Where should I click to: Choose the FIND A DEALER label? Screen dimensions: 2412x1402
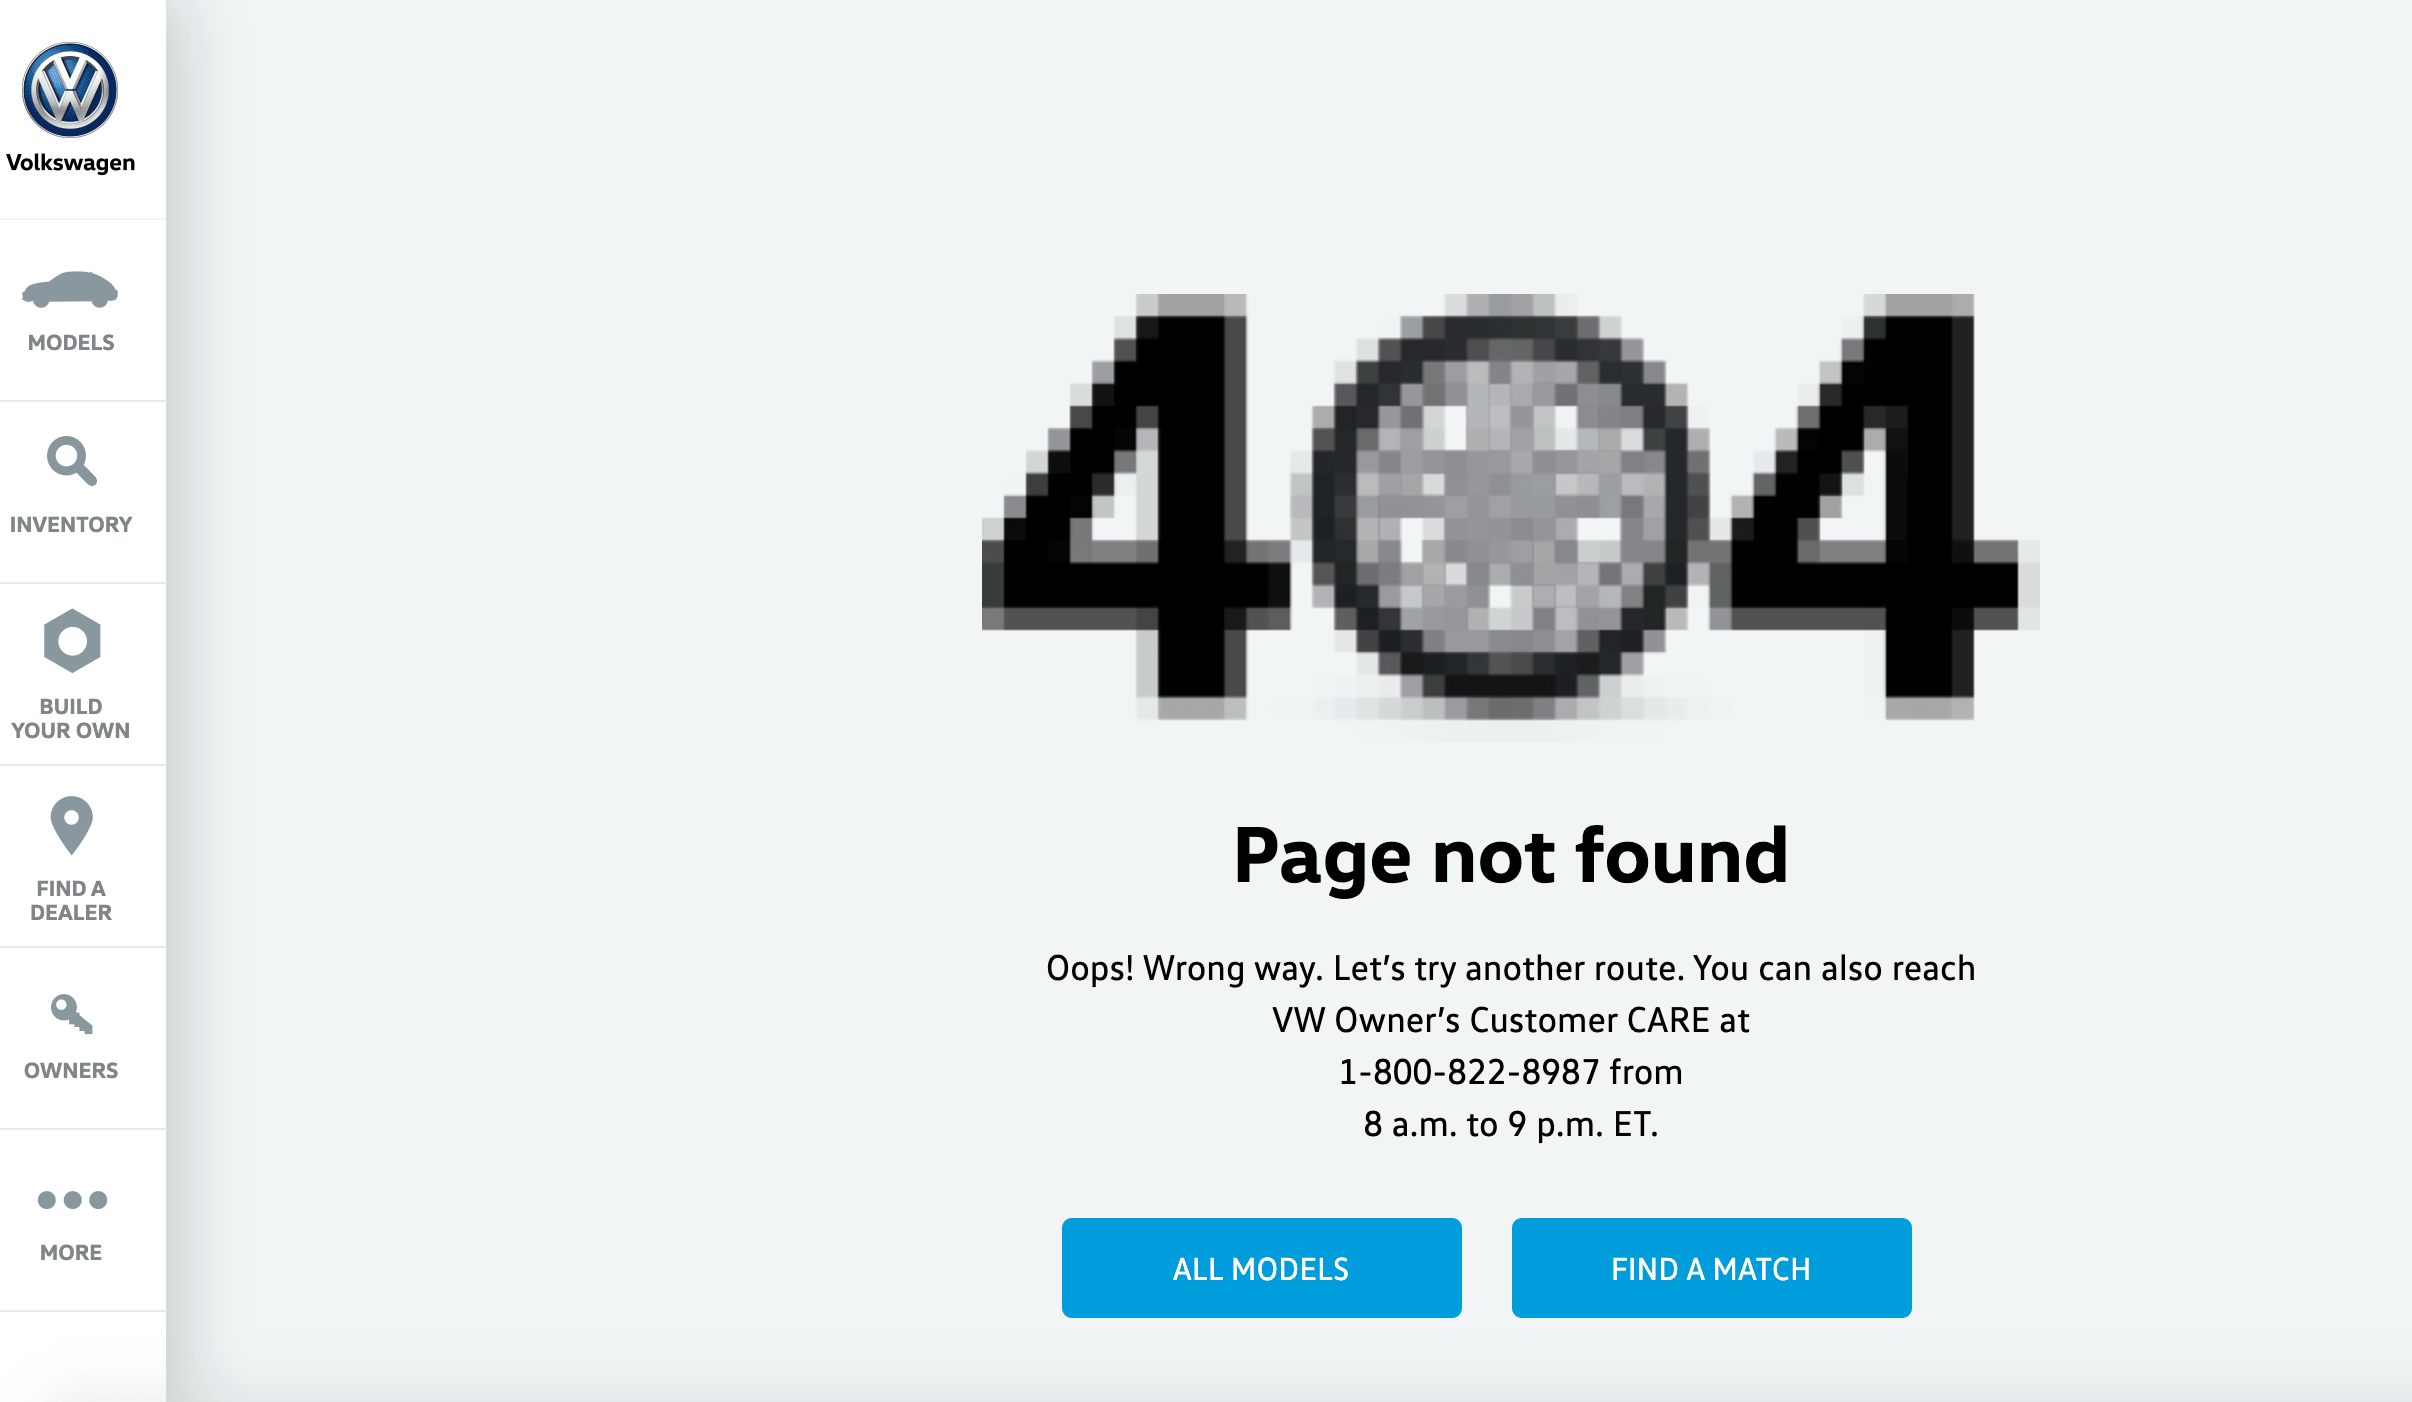click(x=71, y=901)
